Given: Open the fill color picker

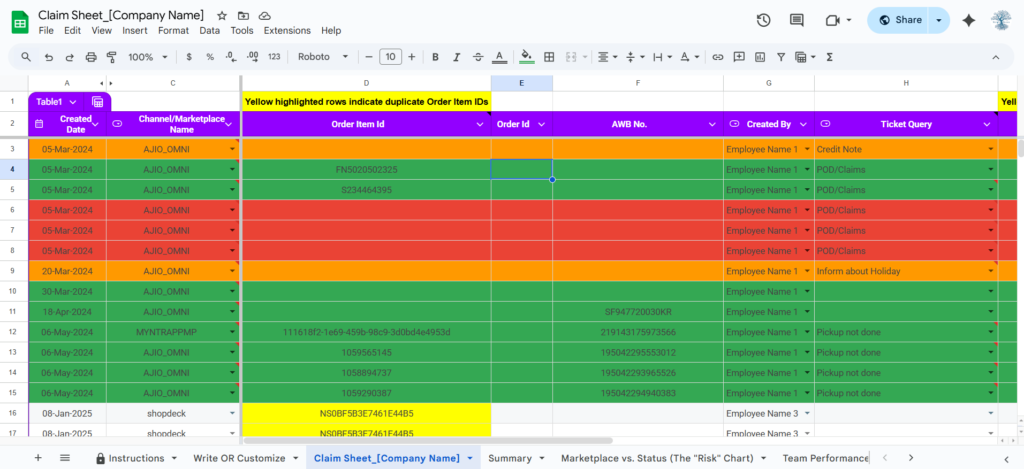Looking at the screenshot, I should click(527, 57).
